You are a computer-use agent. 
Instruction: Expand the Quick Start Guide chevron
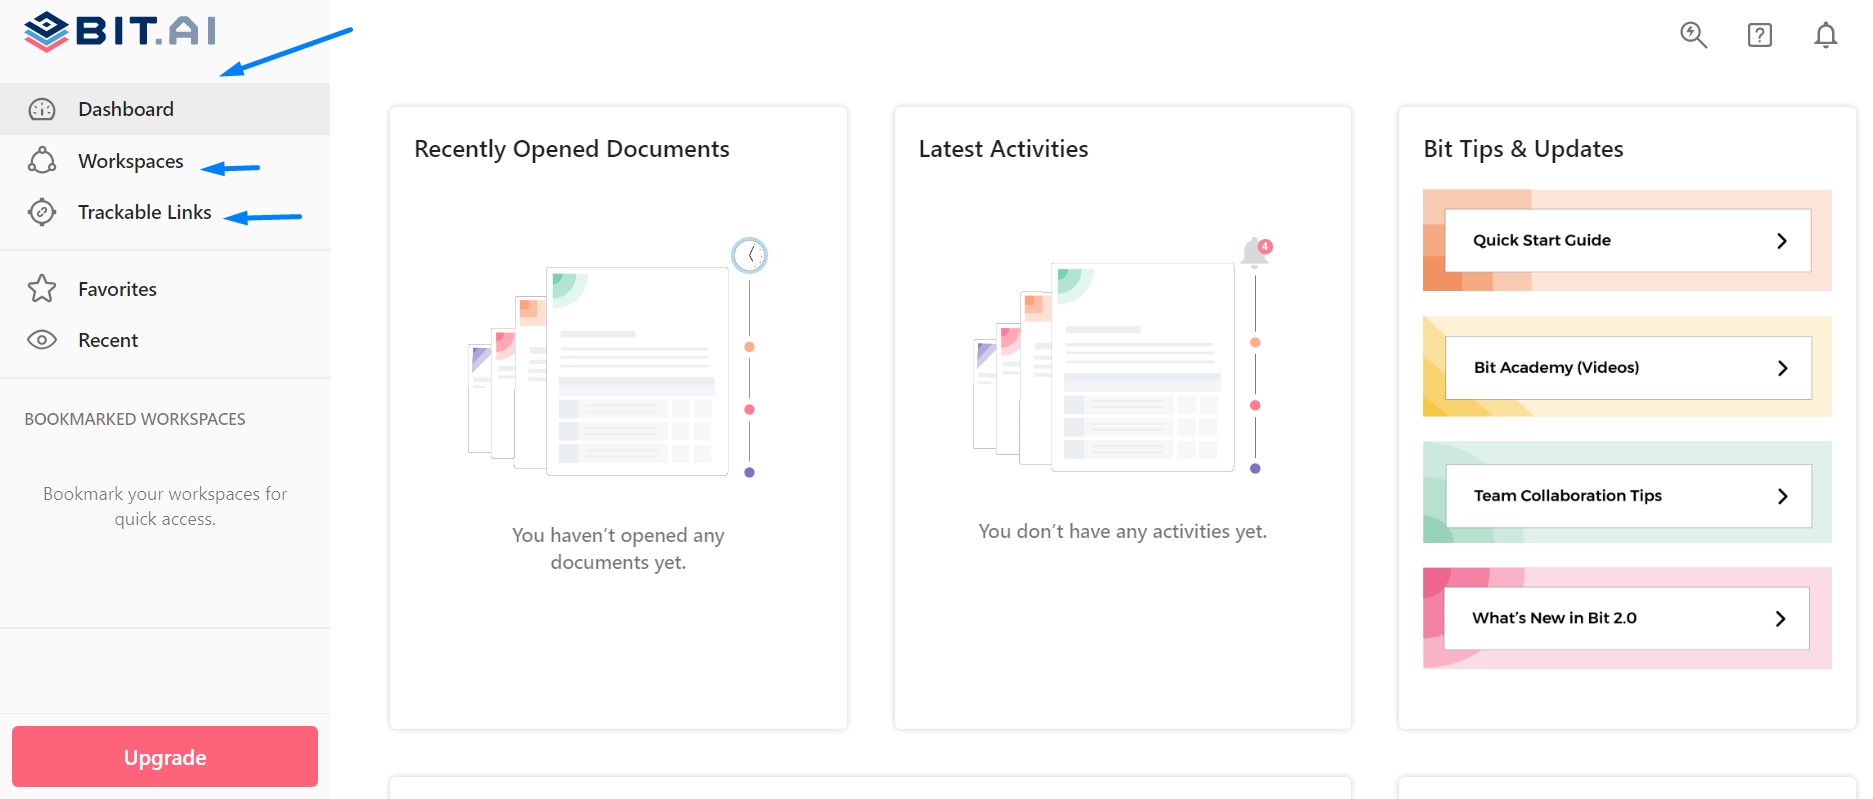[1782, 240]
